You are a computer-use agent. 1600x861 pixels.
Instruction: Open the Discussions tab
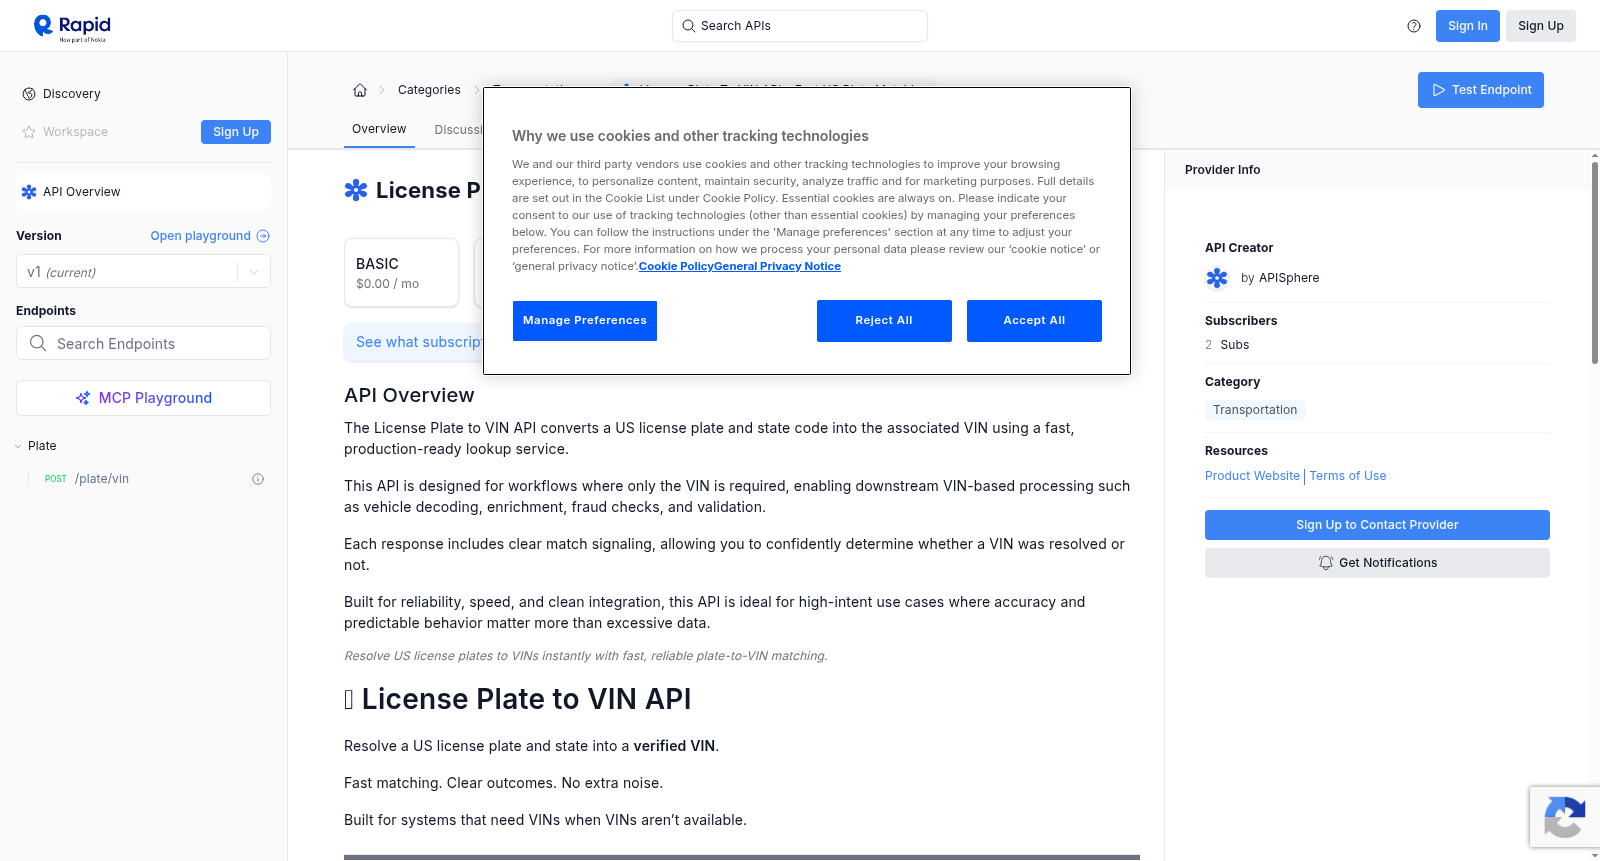(x=459, y=130)
